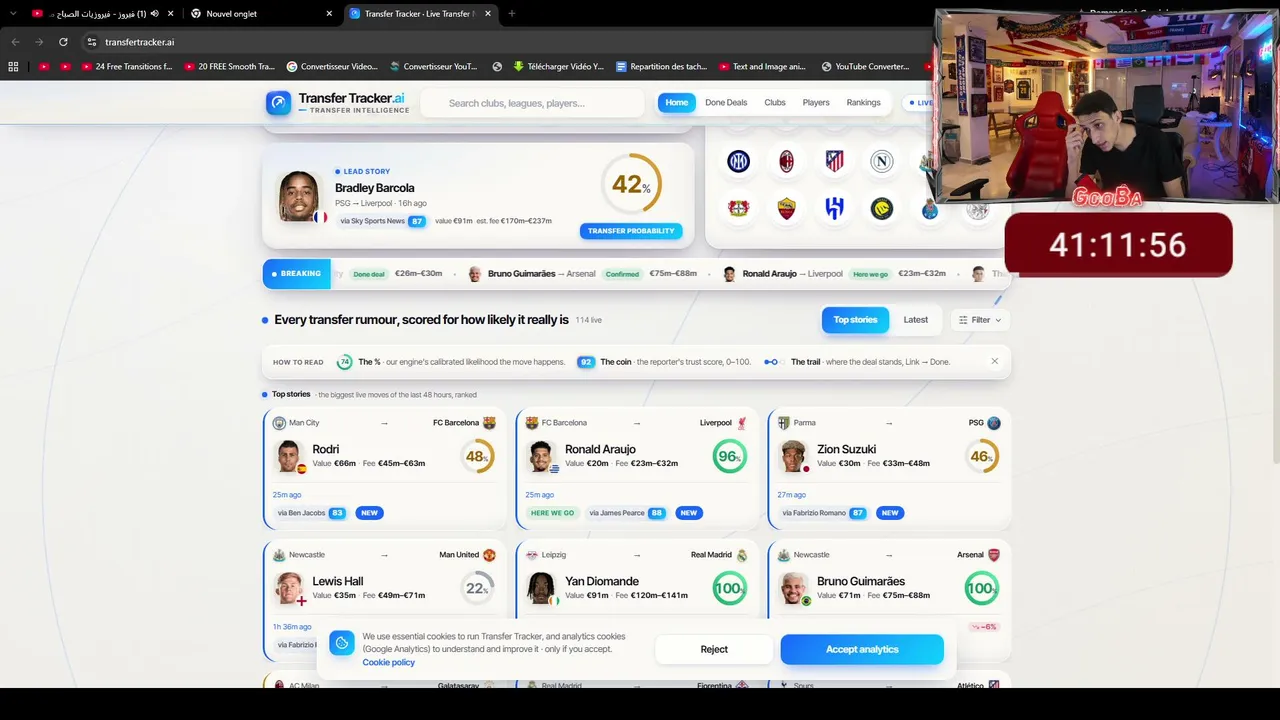Screen dimensions: 1280x720
Task: Open the Bayer Leverkusen club crest
Action: [738, 208]
